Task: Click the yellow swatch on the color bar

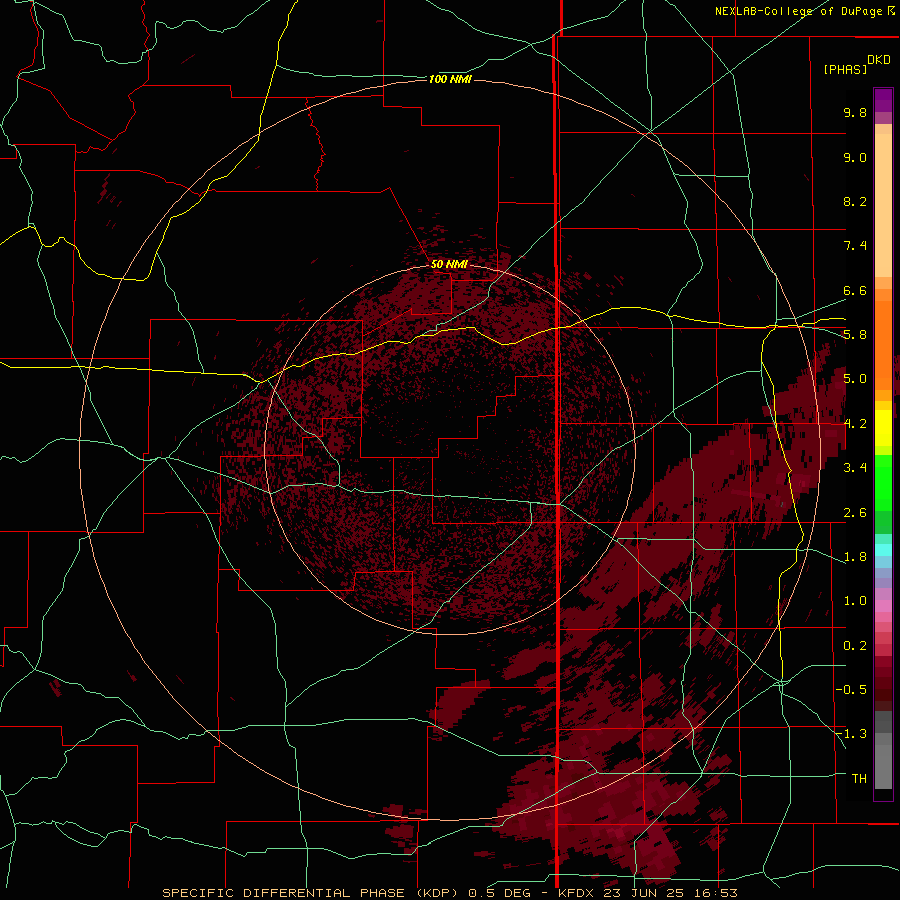Action: pyautogui.click(x=883, y=428)
